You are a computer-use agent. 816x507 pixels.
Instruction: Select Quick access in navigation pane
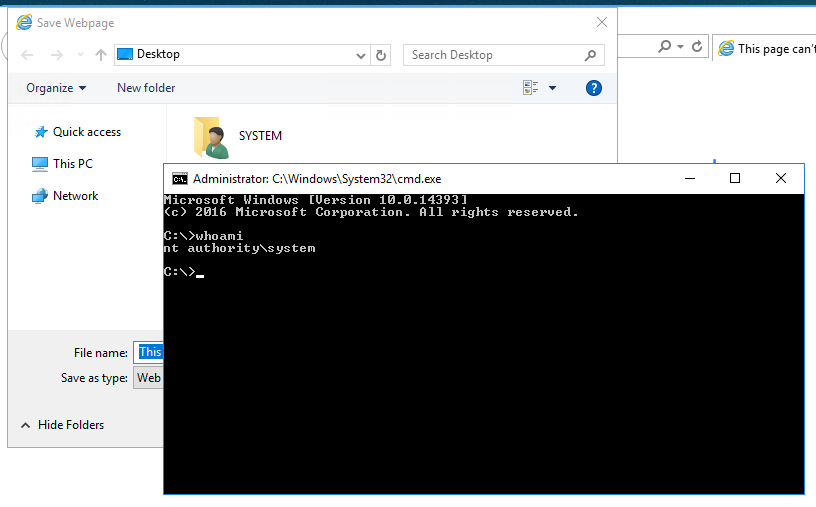click(x=78, y=132)
